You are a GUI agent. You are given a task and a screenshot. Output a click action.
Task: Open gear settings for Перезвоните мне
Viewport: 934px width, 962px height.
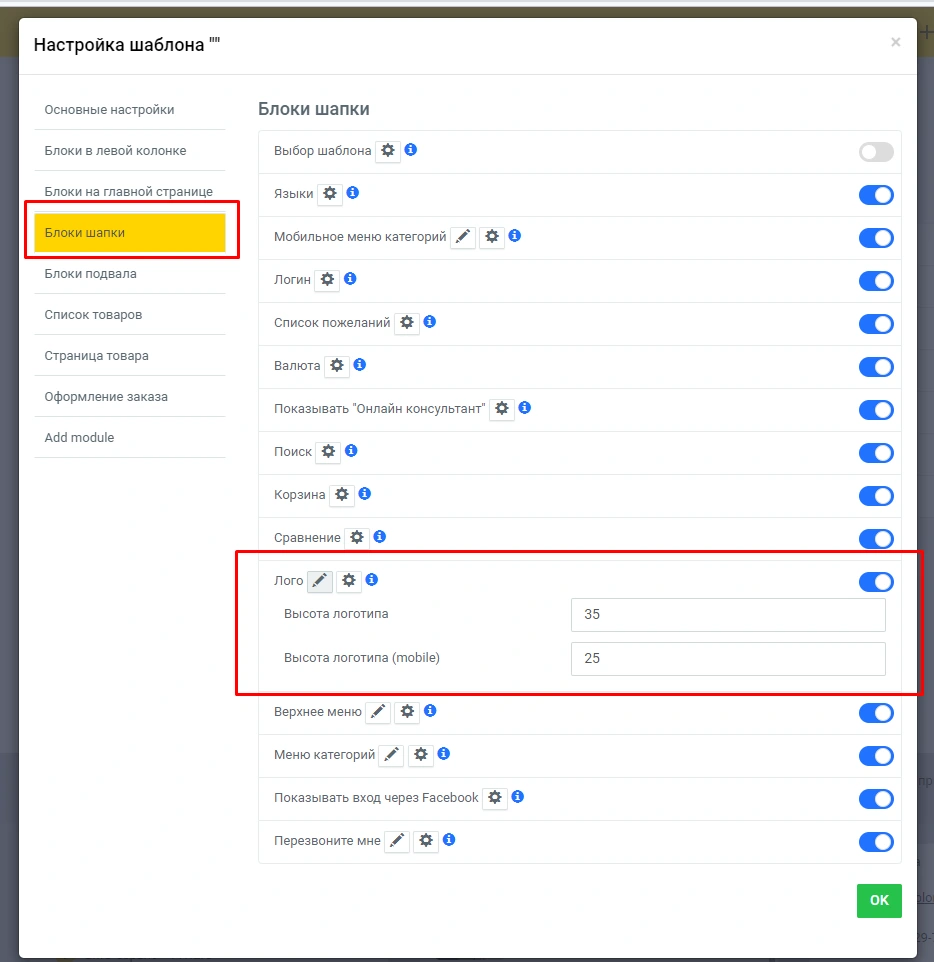(426, 841)
